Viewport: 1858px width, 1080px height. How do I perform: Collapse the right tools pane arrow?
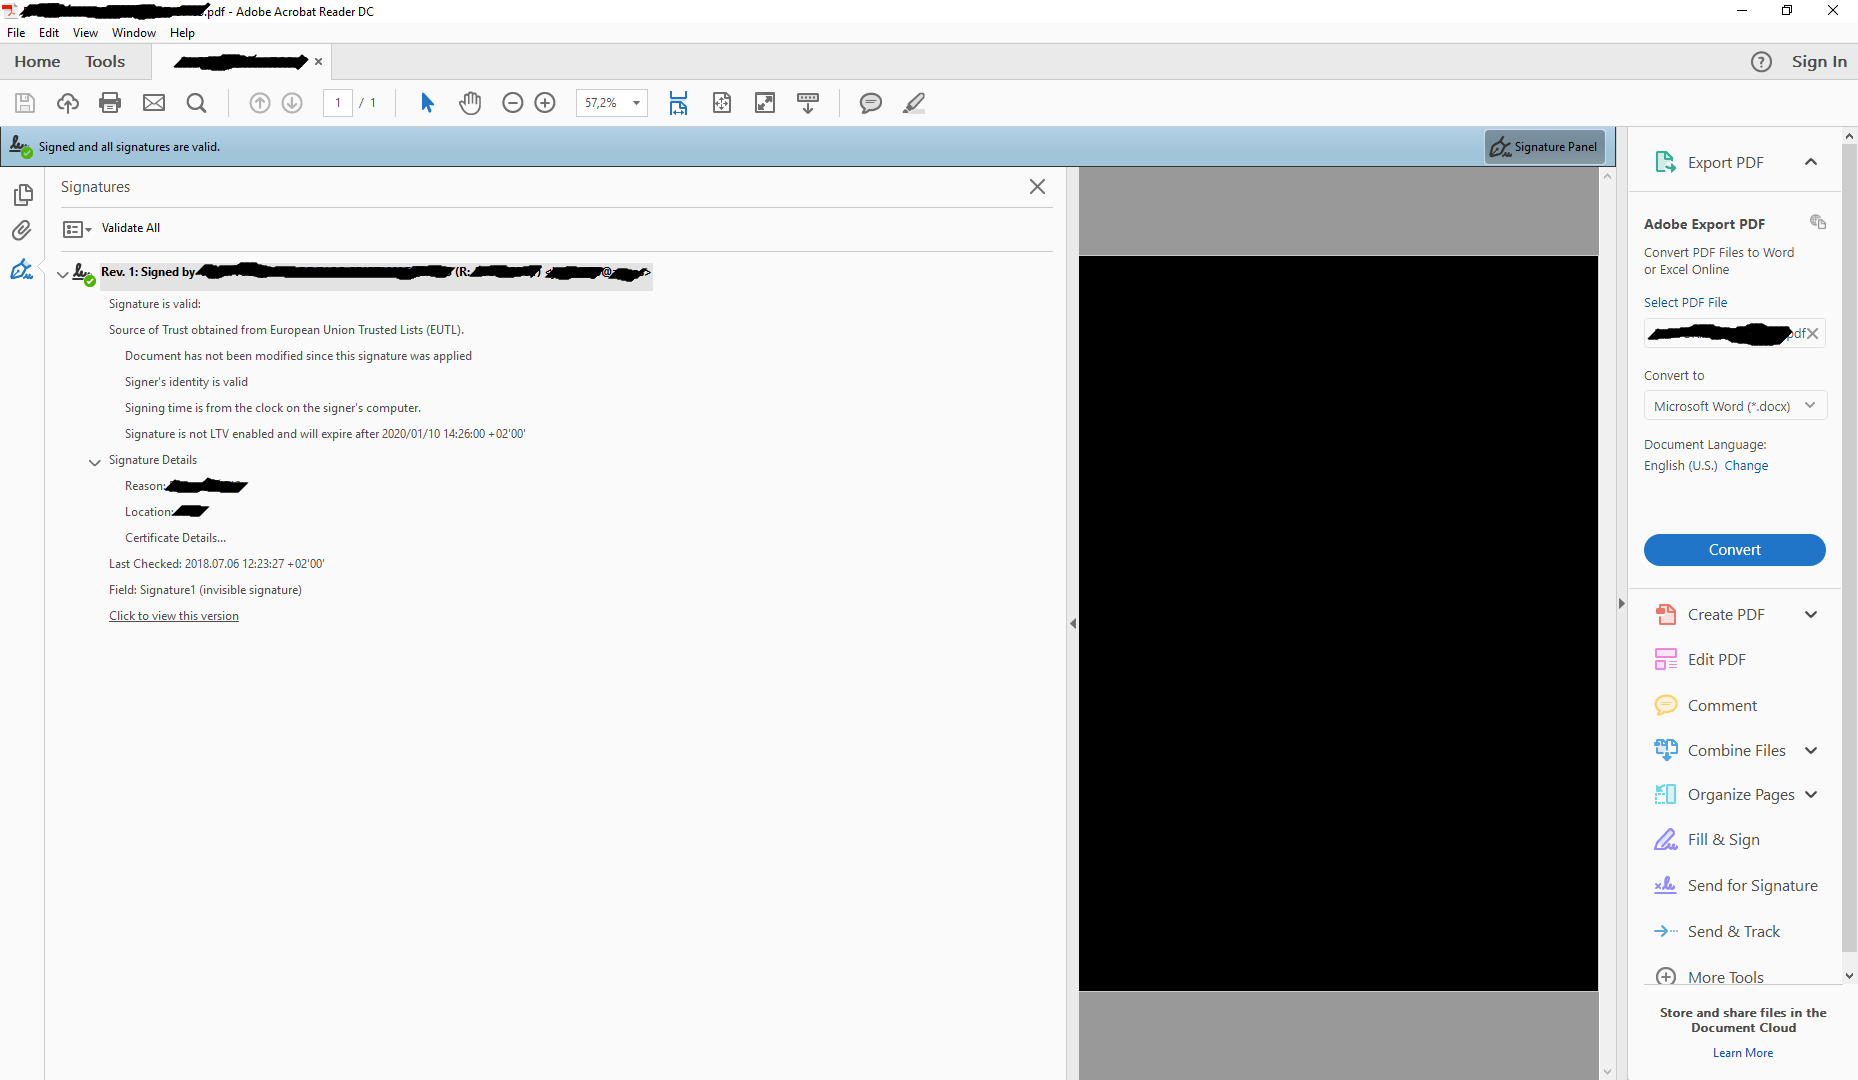click(1621, 604)
